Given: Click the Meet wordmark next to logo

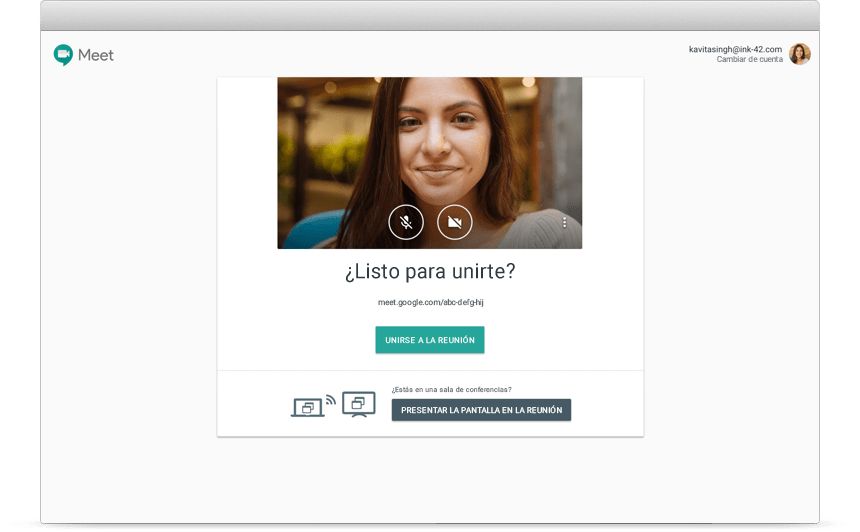Looking at the screenshot, I should click(x=96, y=55).
